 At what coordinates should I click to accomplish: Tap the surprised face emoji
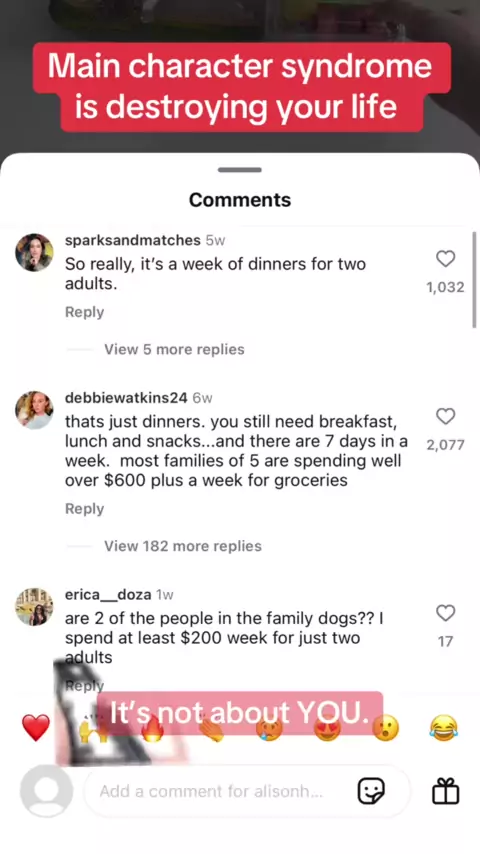386,728
